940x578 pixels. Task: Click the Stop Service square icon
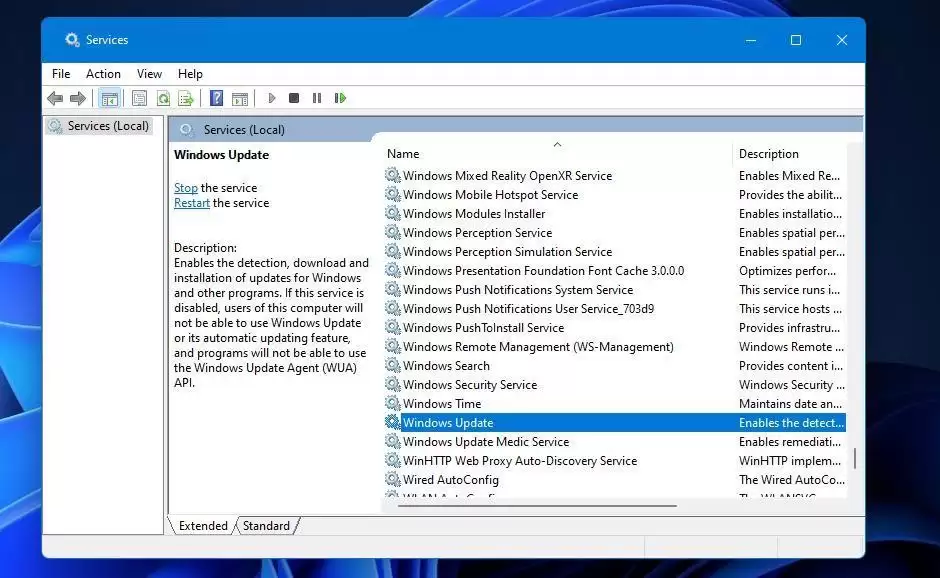294,98
